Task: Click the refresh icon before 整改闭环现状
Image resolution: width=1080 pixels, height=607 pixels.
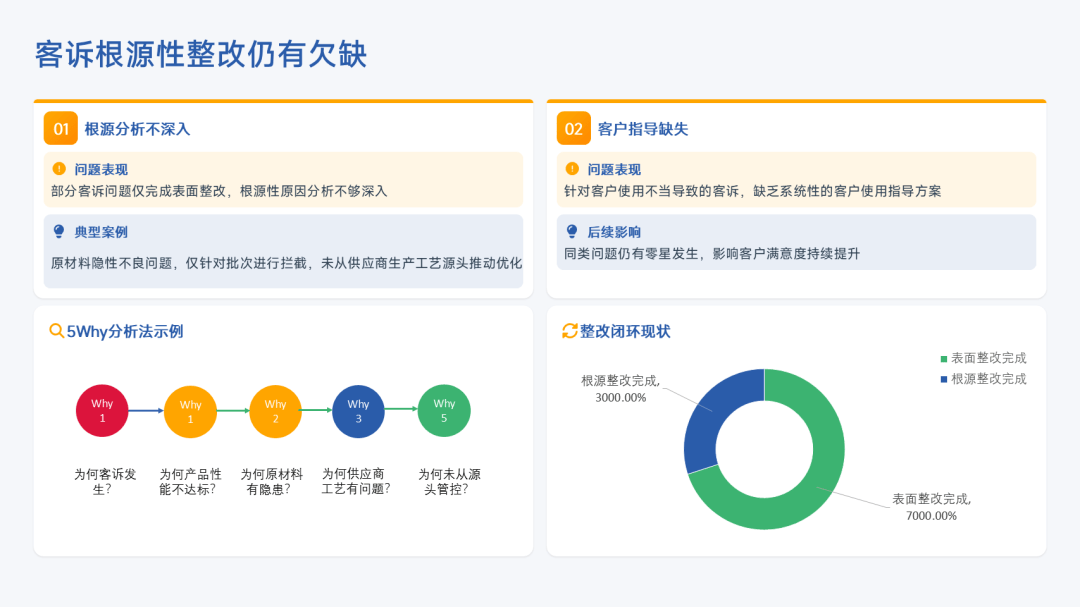Action: click(570, 331)
